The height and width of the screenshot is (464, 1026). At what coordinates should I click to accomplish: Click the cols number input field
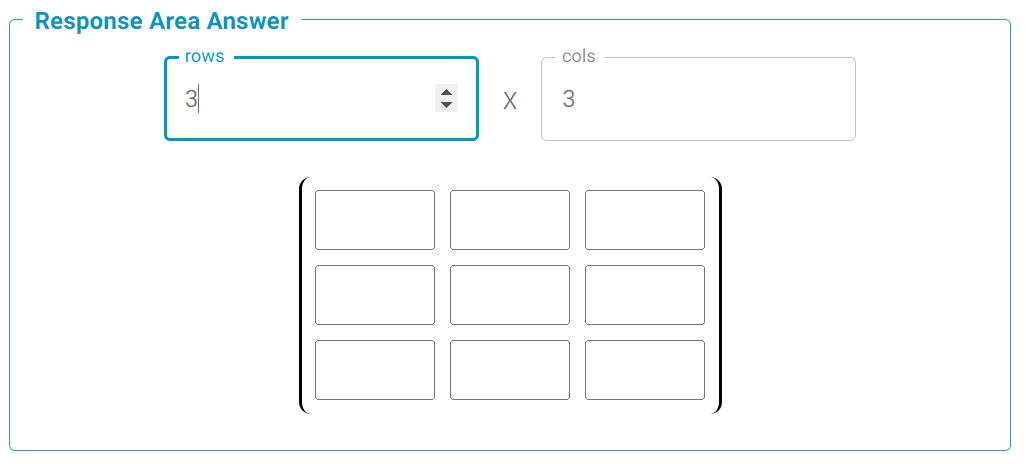pos(698,99)
